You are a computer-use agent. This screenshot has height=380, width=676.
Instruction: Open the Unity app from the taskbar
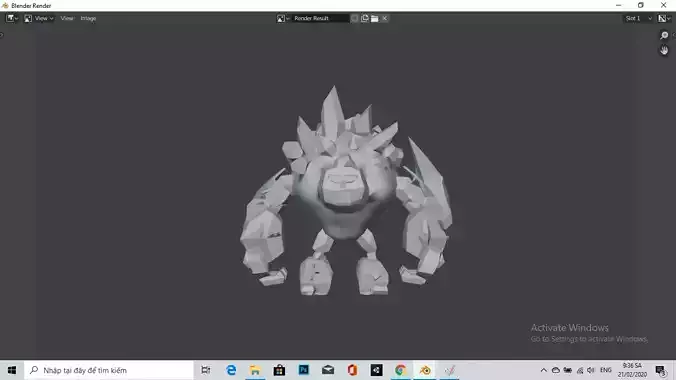(376, 370)
